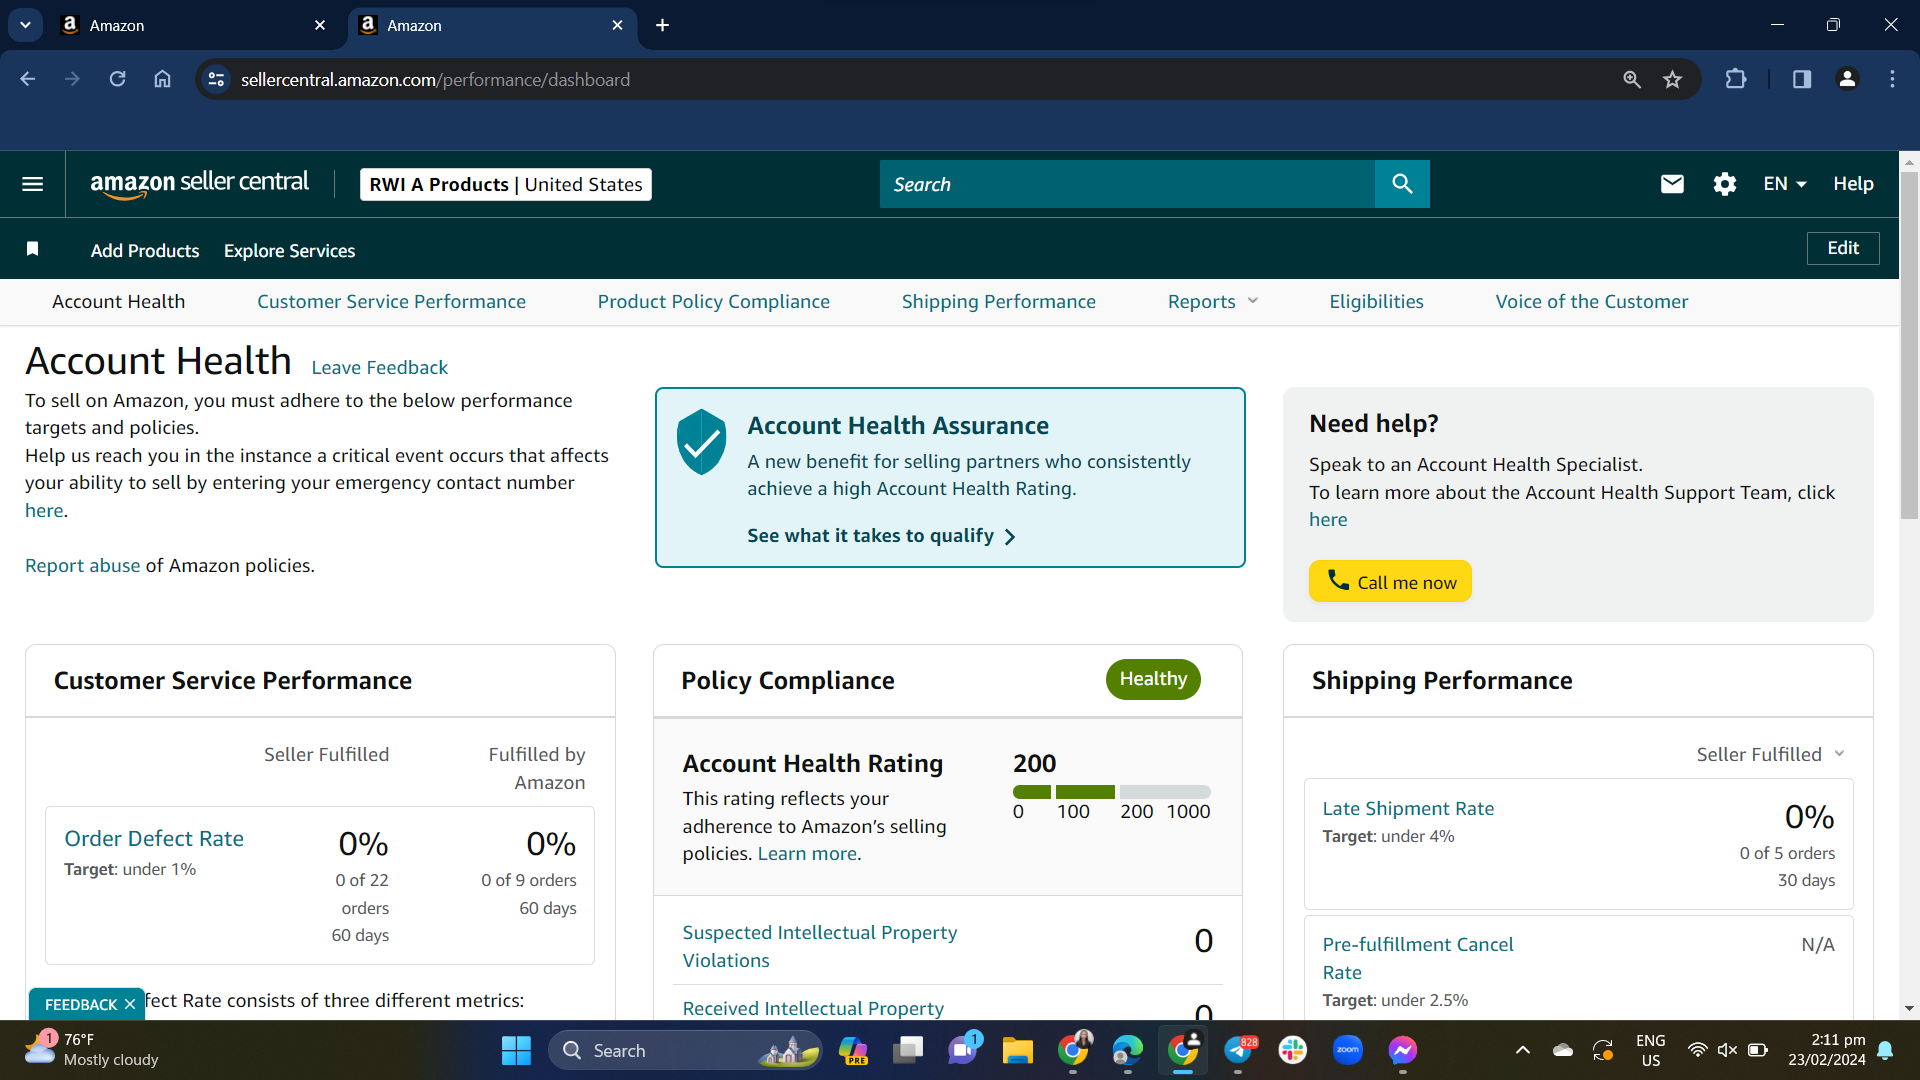
Task: Open the browser home page
Action: [162, 79]
